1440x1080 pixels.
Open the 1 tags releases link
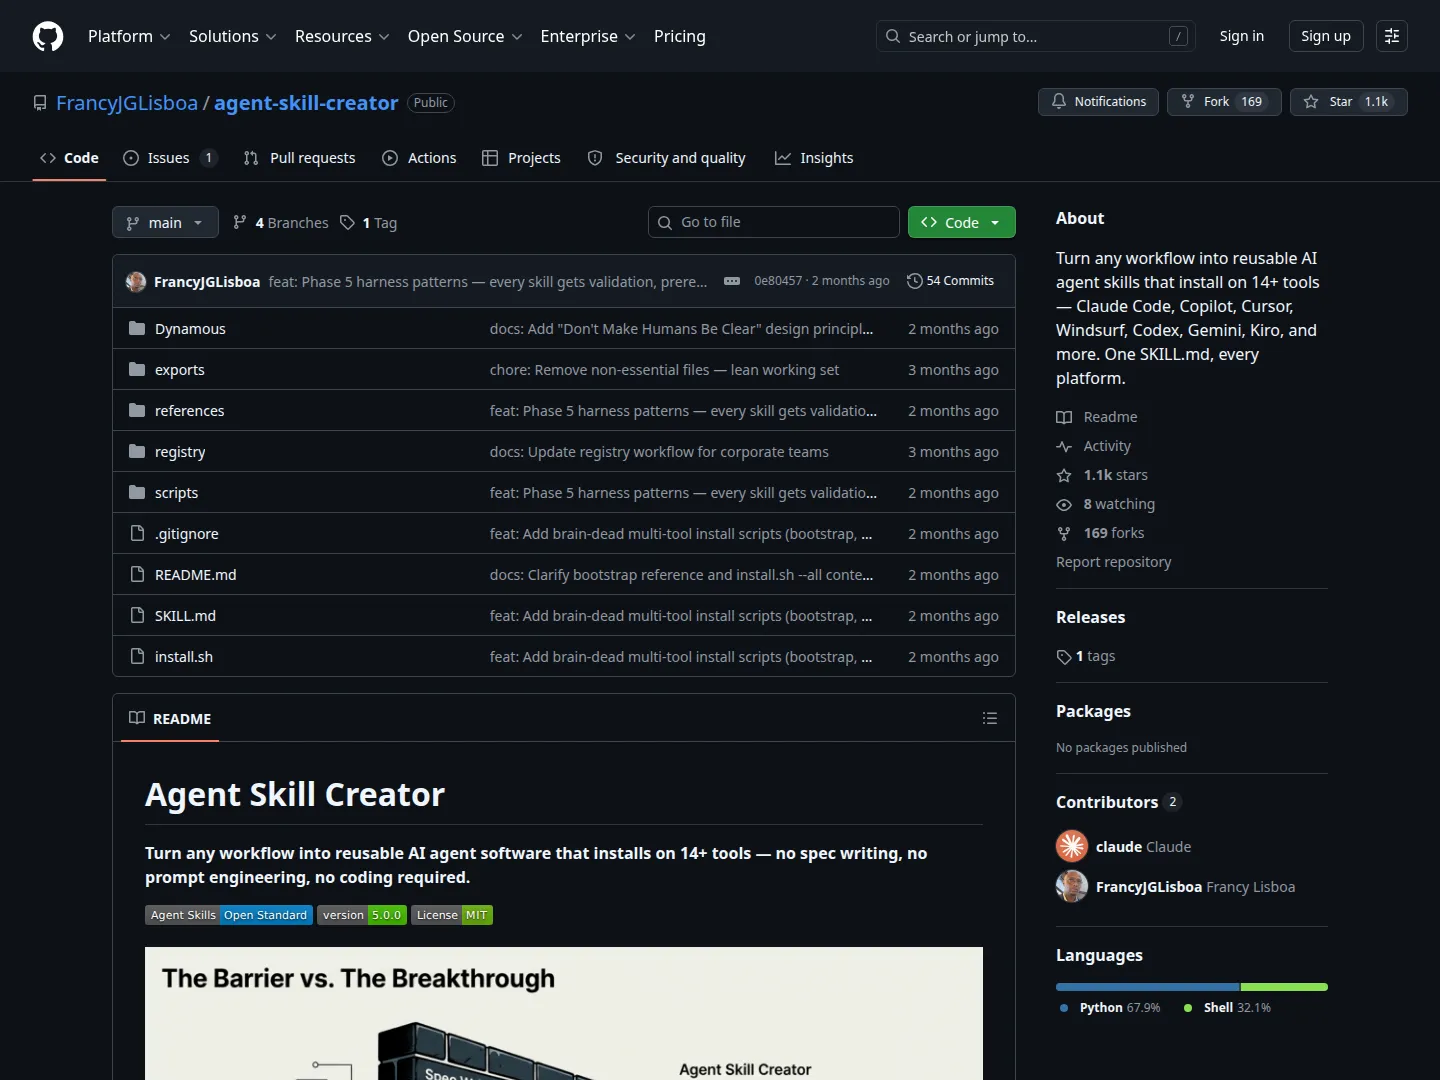click(x=1086, y=656)
